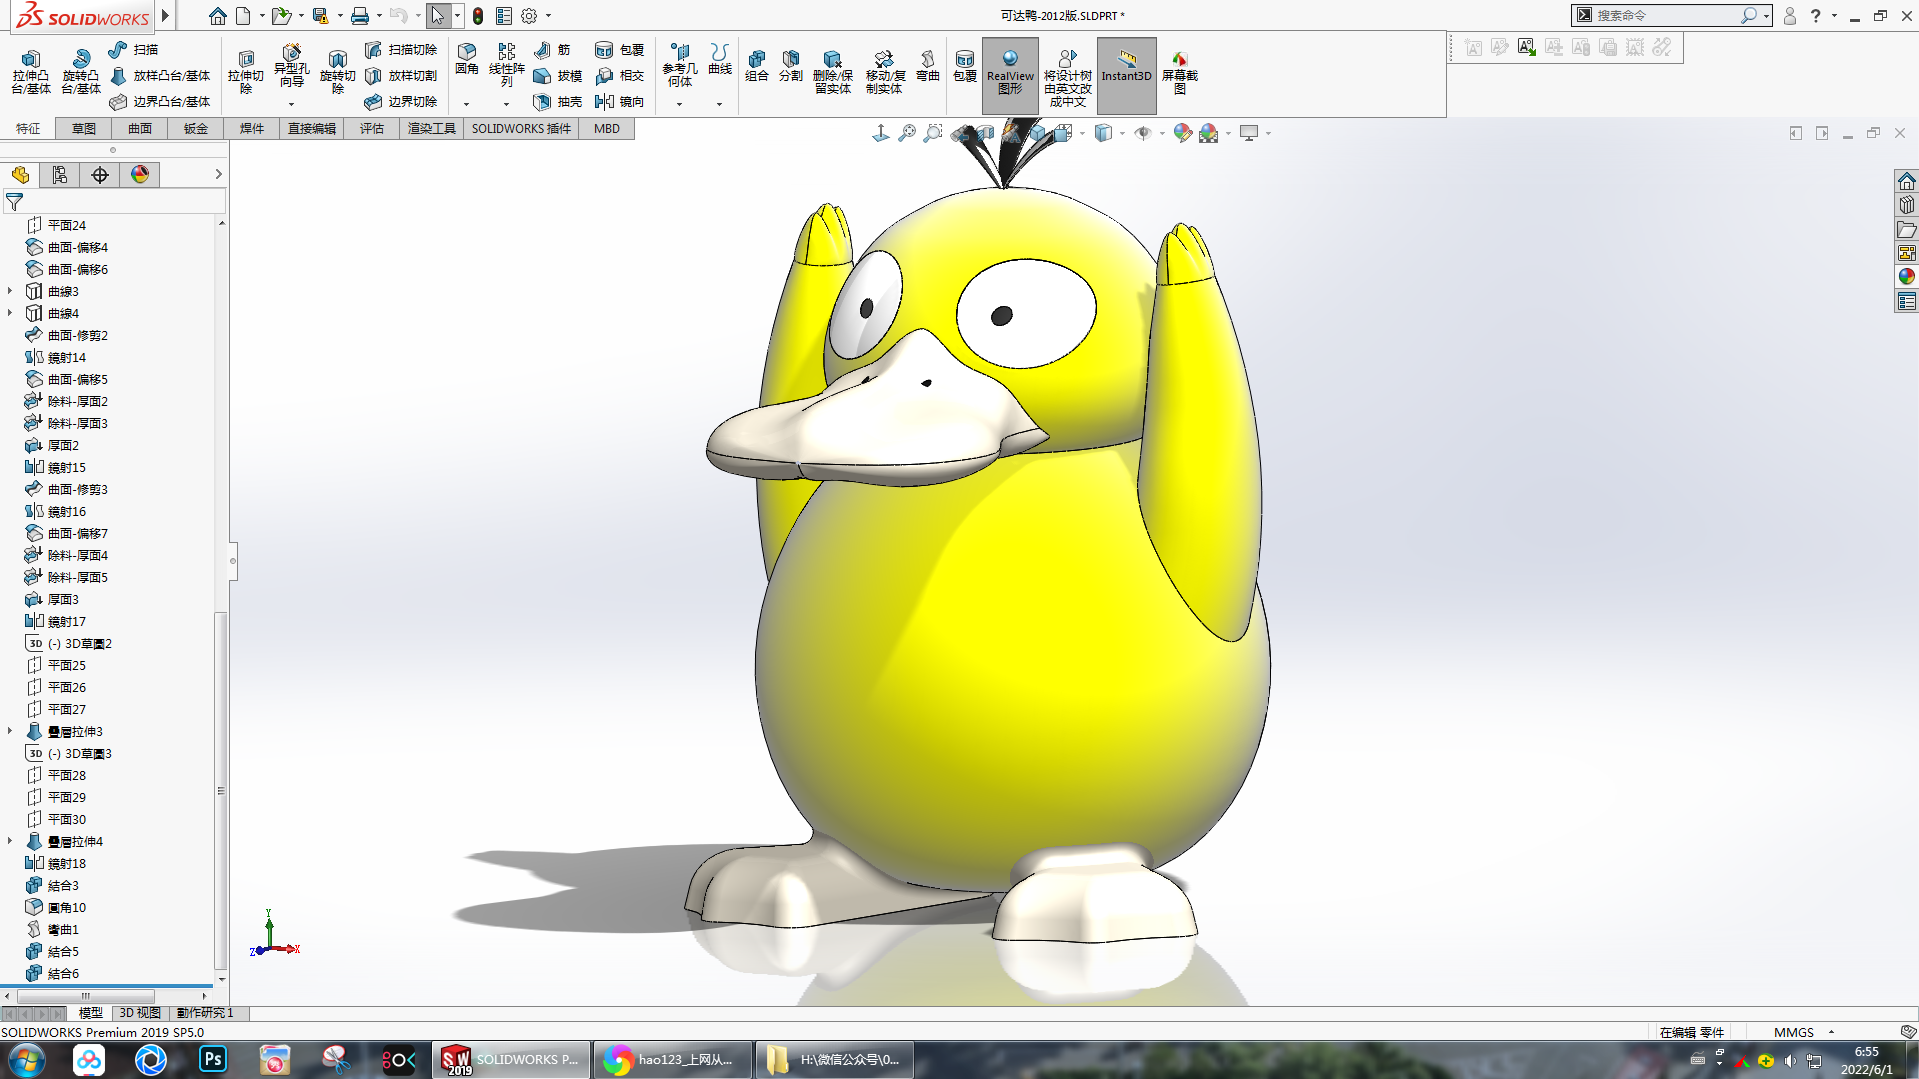Click the 放样切割 lofted cut tool
Image resolution: width=1919 pixels, height=1079 pixels.
point(400,75)
